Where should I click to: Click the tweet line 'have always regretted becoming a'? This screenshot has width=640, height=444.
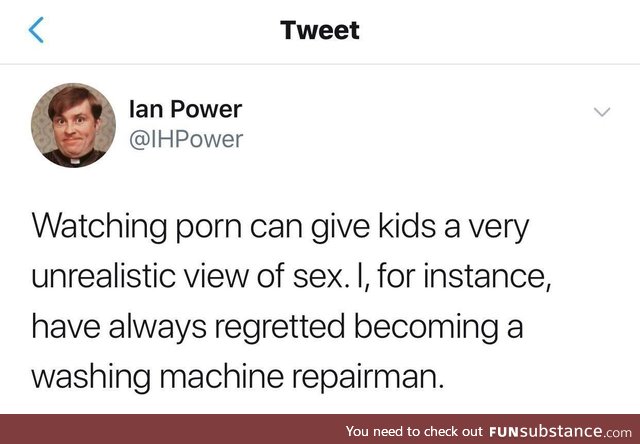[x=277, y=327]
